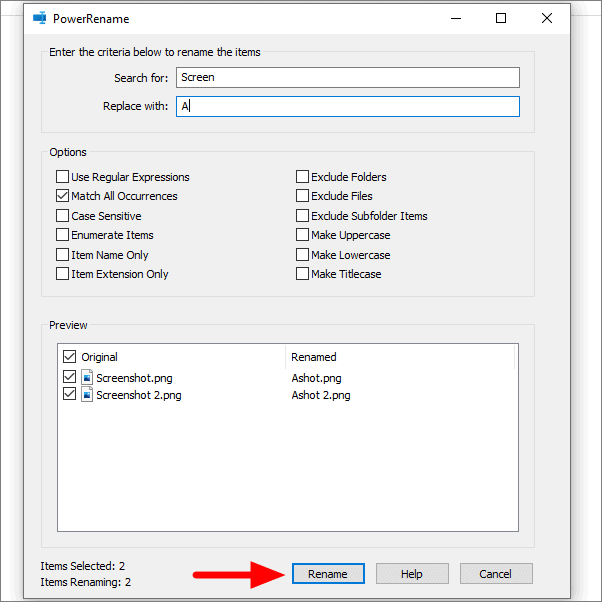
Task: Deselect Screenshot 2.png in preview list
Action: point(69,394)
